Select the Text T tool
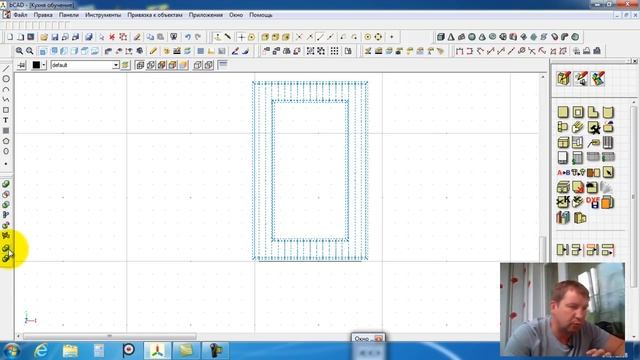 6,120
